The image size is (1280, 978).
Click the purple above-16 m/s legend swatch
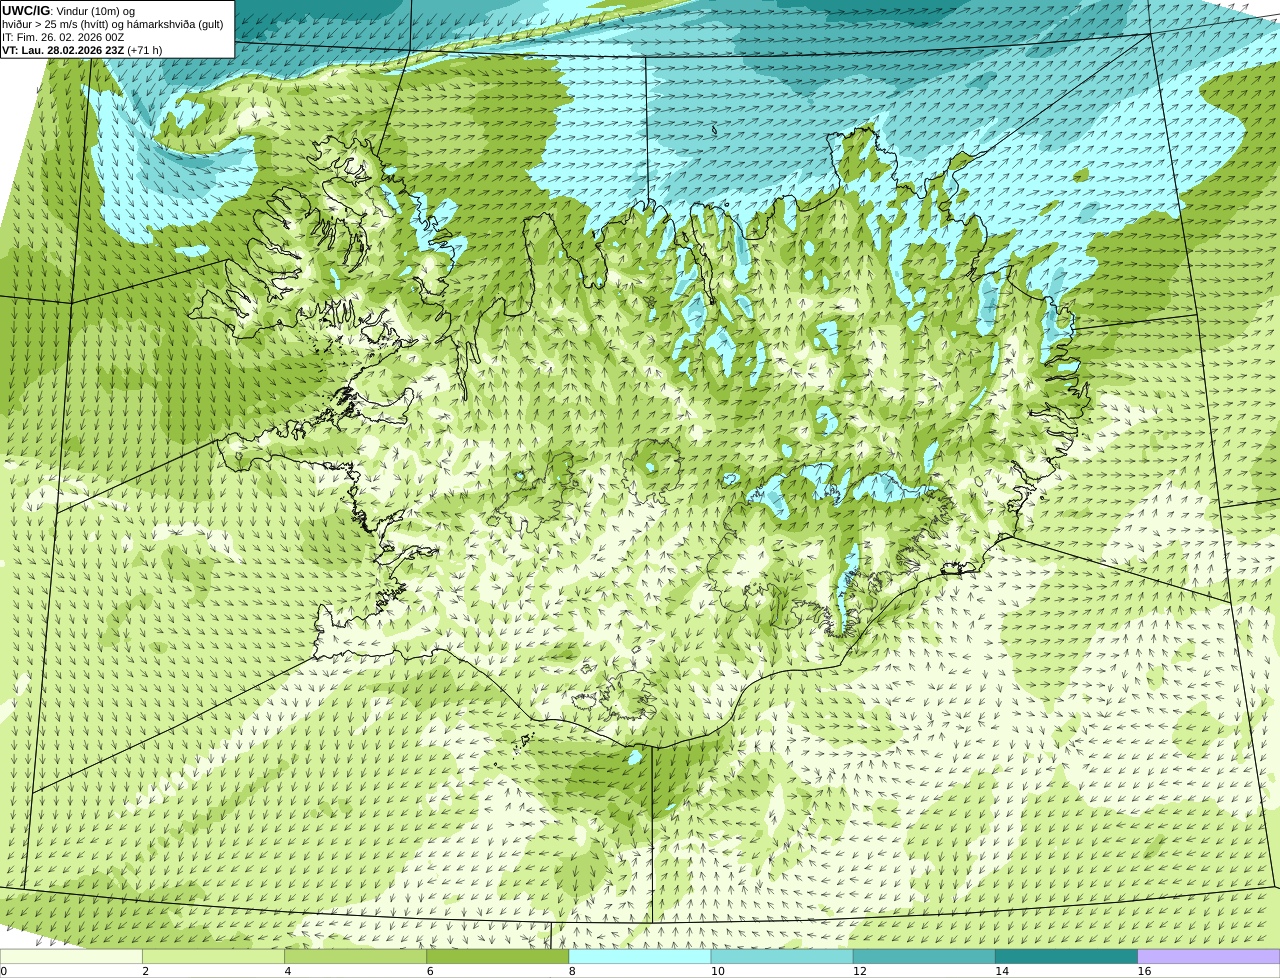point(1209,956)
